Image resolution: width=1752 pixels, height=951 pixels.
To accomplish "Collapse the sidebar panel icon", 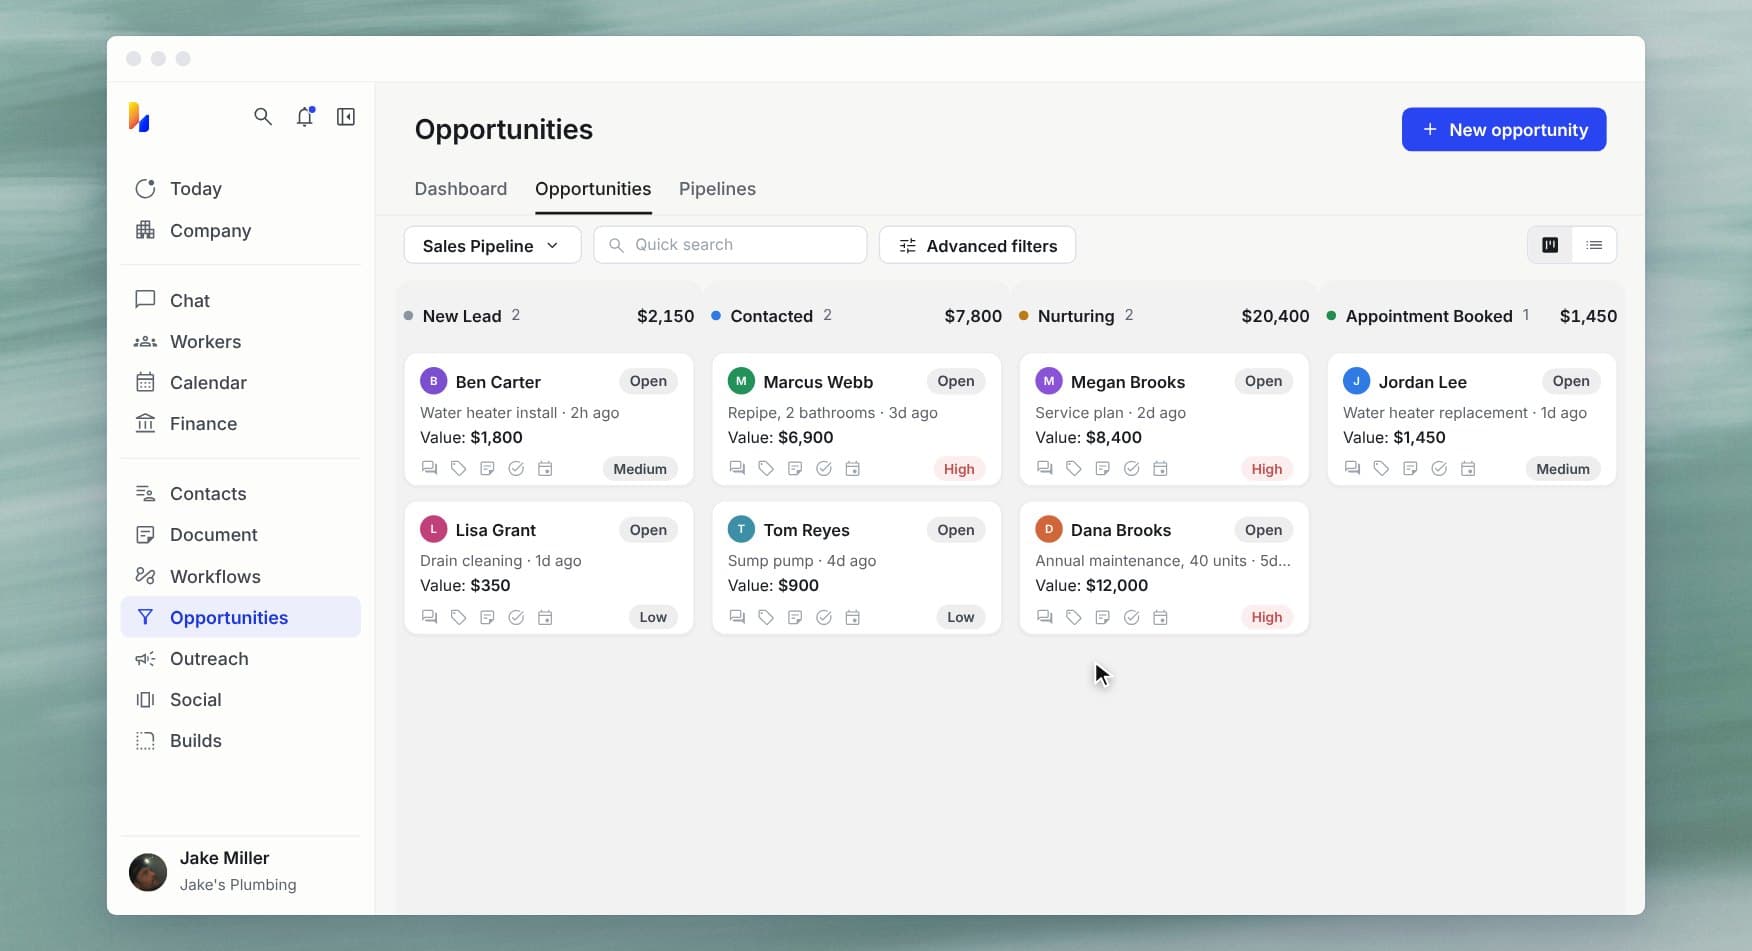I will pyautogui.click(x=346, y=117).
